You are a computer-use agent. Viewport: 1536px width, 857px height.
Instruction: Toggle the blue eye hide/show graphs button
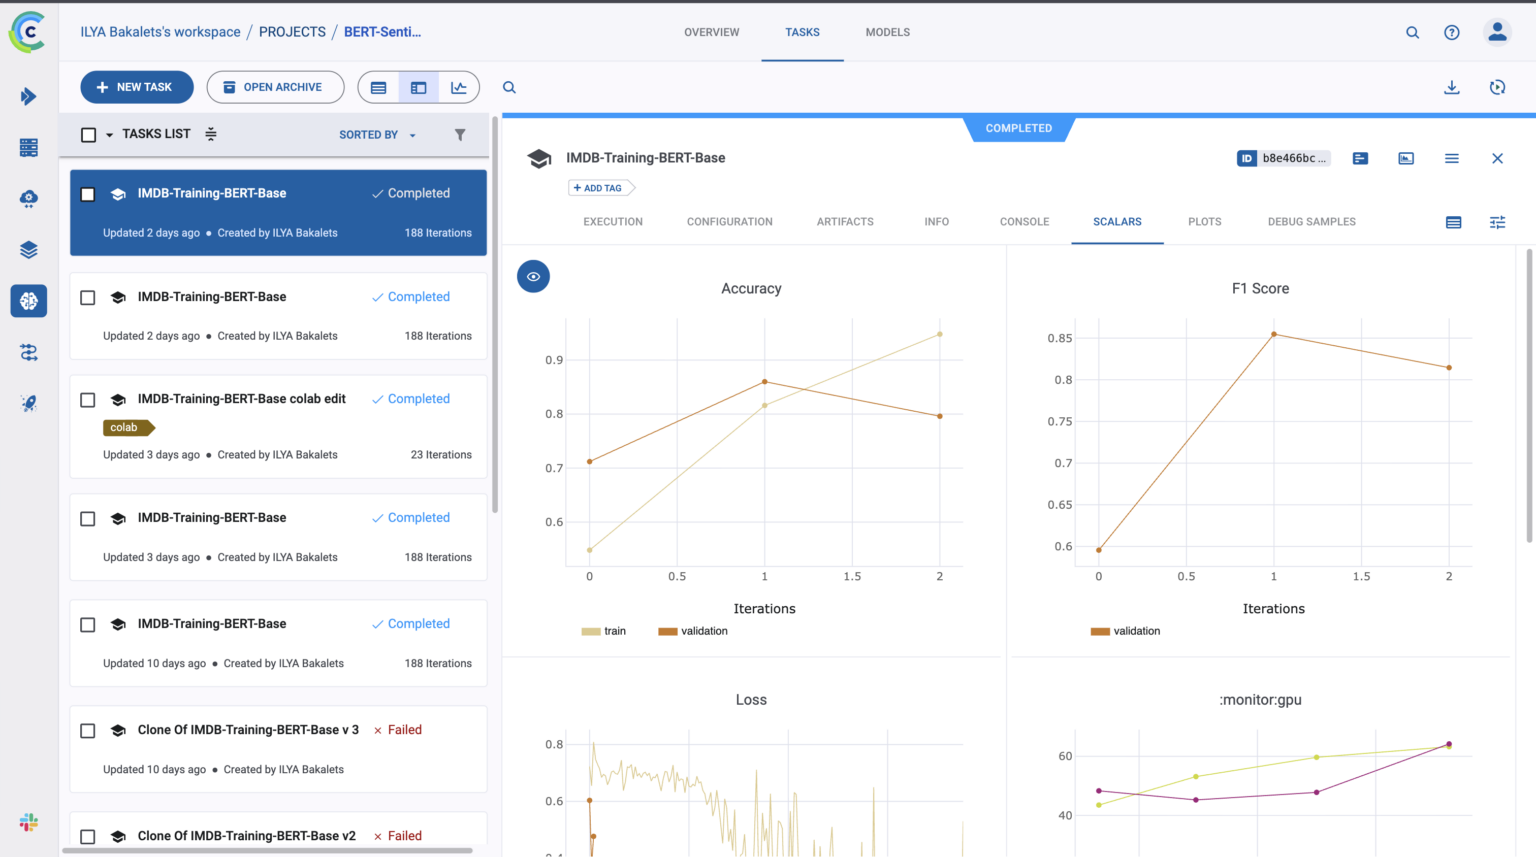[x=533, y=276]
